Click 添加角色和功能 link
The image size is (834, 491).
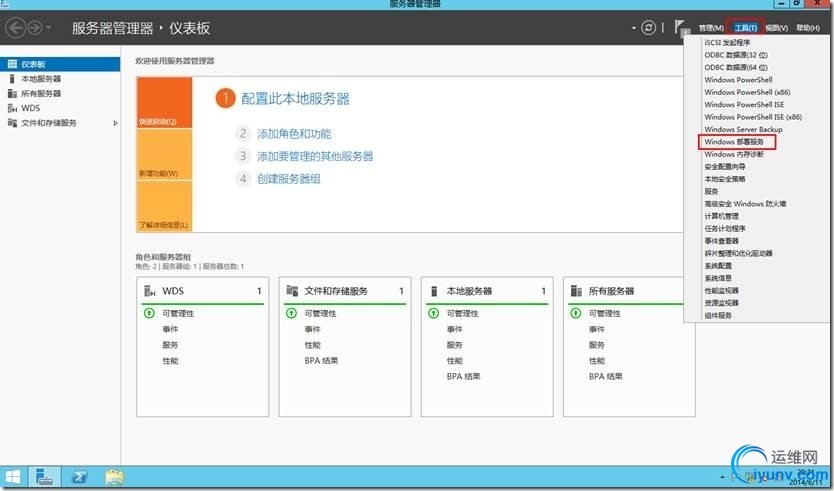pos(294,134)
